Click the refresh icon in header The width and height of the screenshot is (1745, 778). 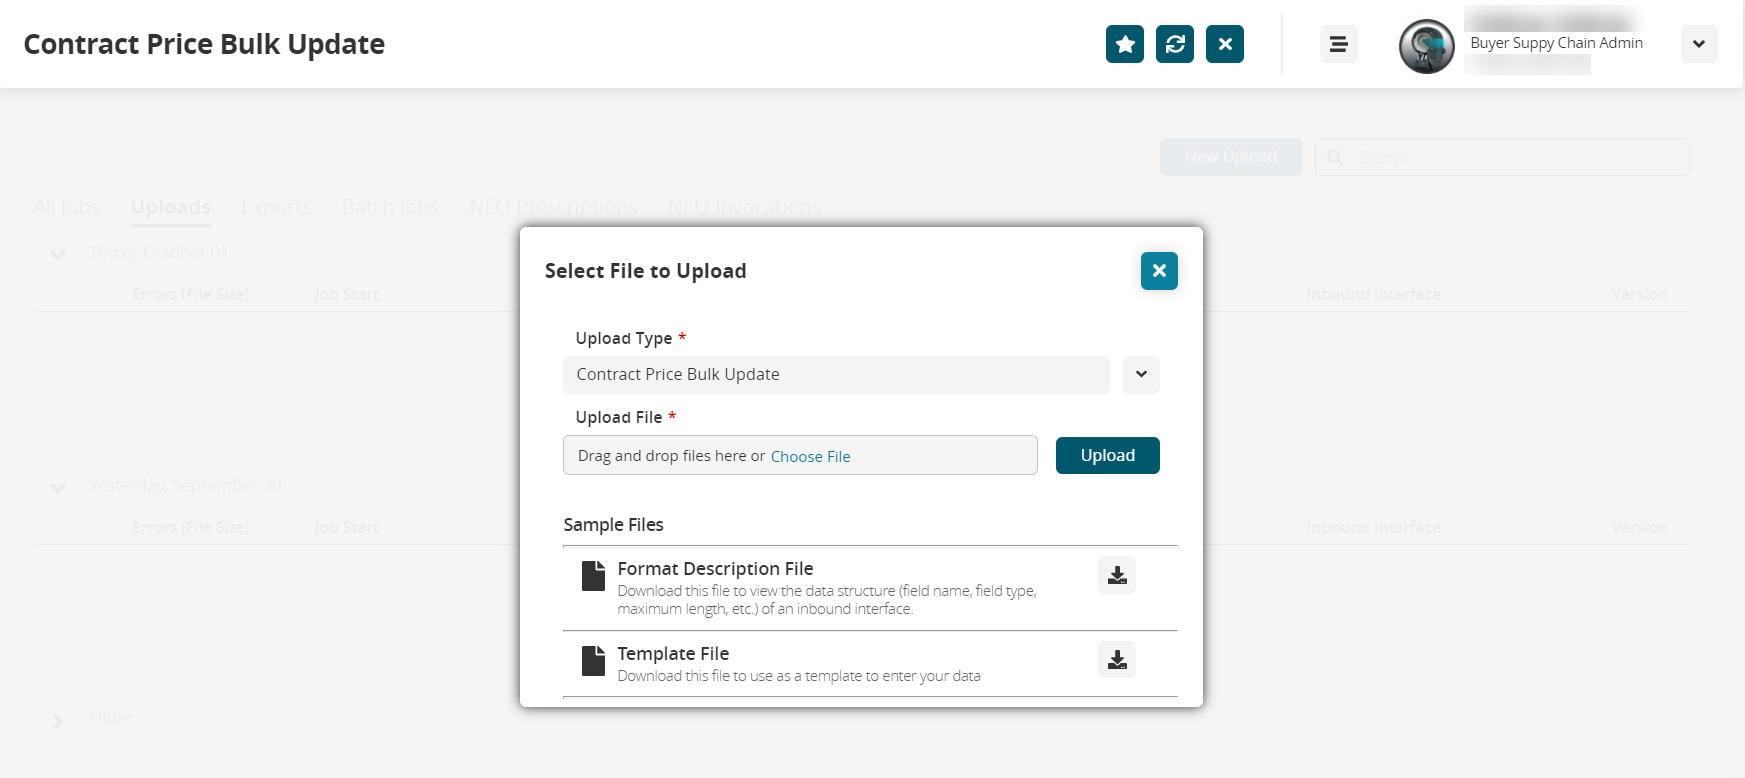coord(1175,44)
